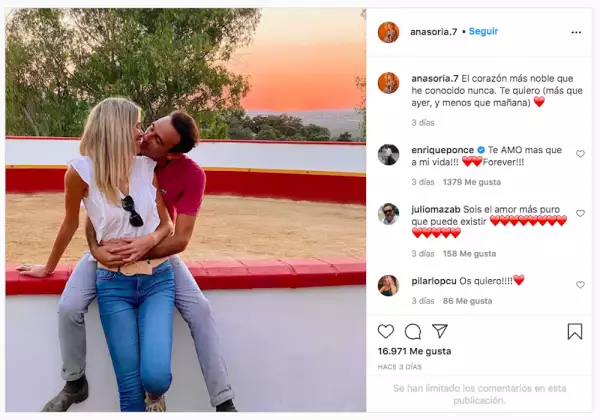600x420 pixels.
Task: Show the 16.971 Me gusta list
Action: (414, 351)
